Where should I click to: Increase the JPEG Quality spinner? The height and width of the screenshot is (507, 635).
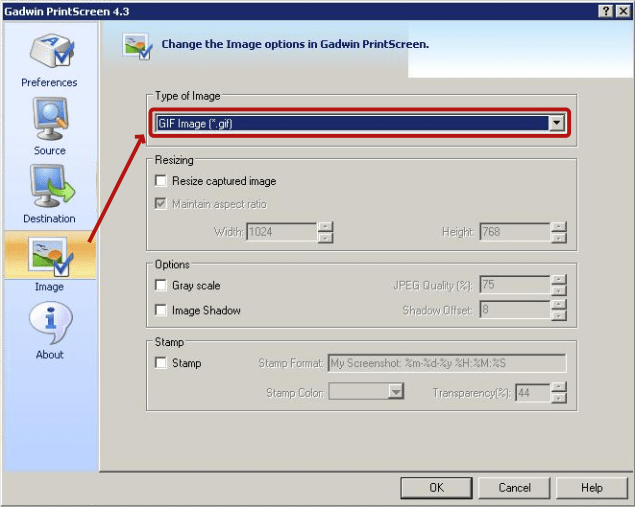pos(558,279)
